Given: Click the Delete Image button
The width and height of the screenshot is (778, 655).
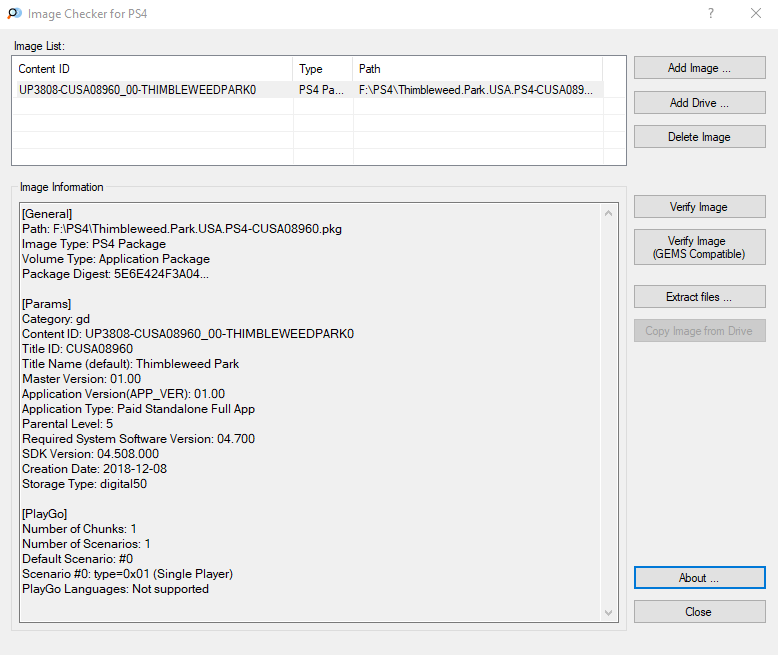Looking at the screenshot, I should 700,136.
